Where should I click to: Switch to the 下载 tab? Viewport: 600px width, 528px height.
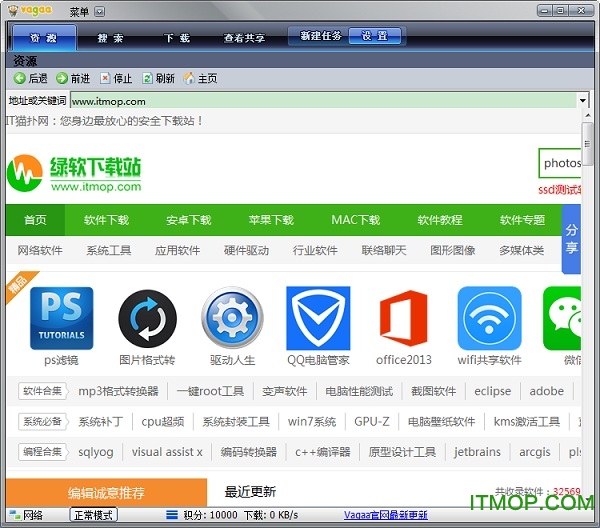pos(177,38)
